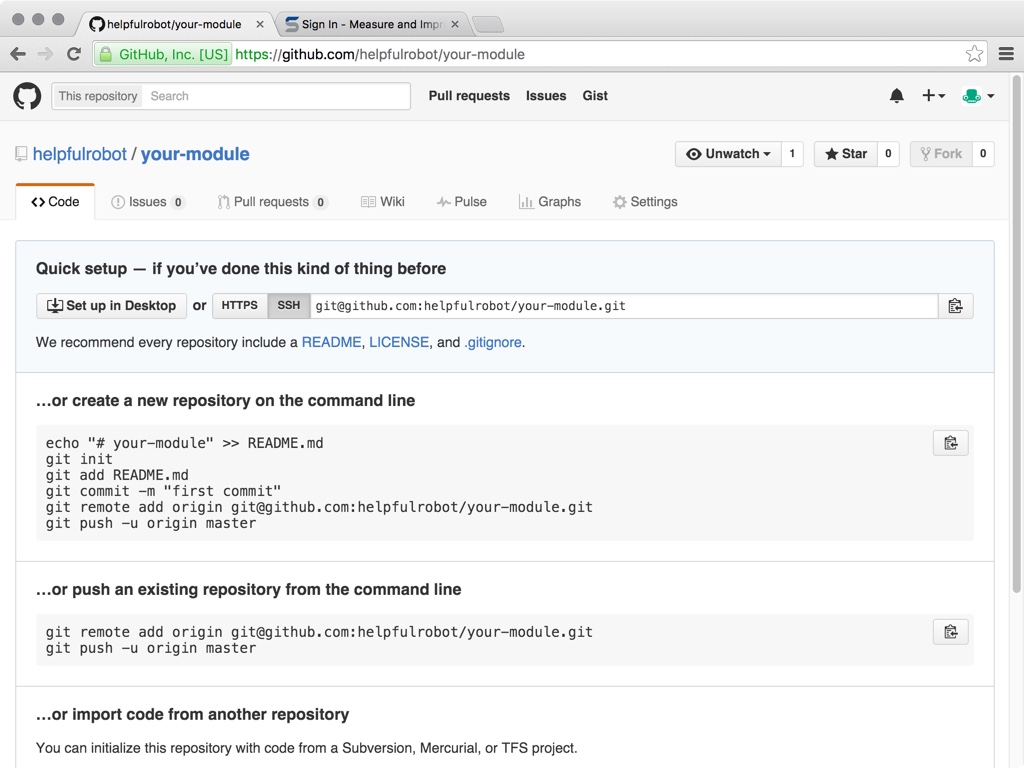Bookmark page with the star icon
This screenshot has height=768, width=1024.
(x=974, y=54)
